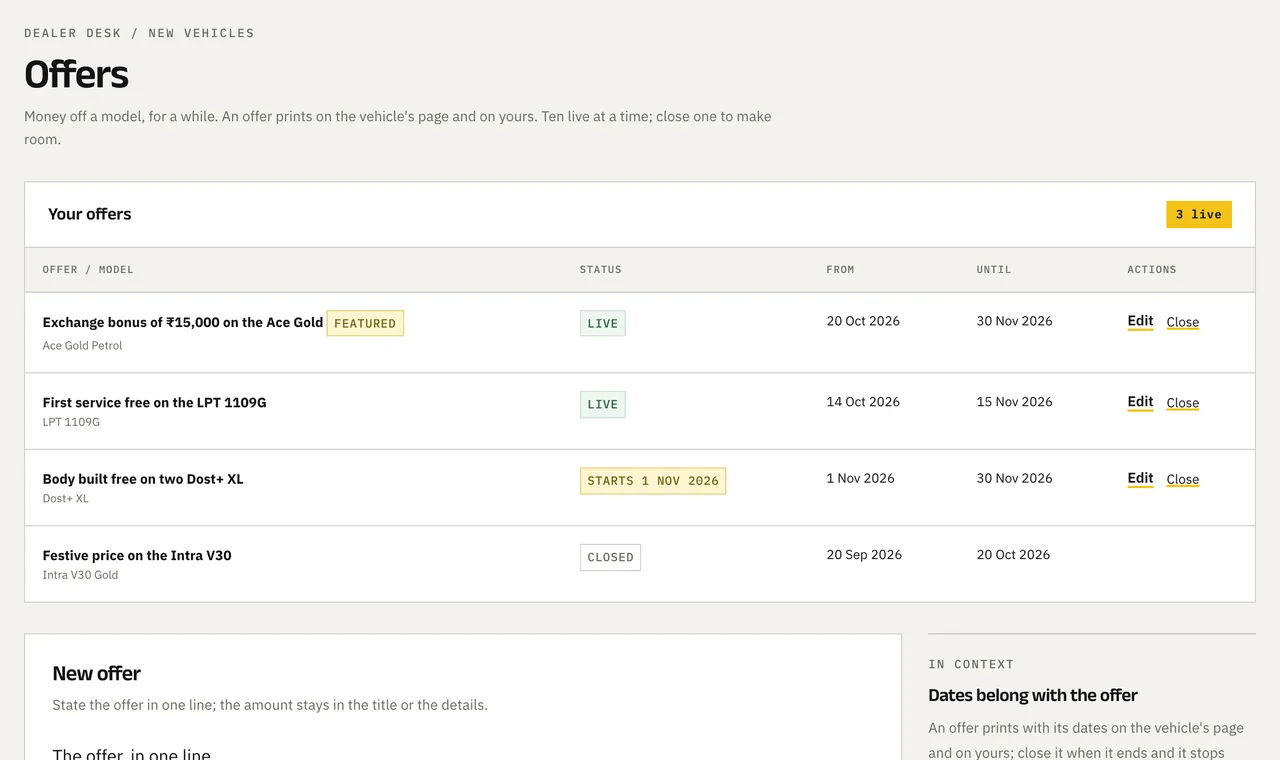Click the 'Offers' page title

(x=77, y=75)
